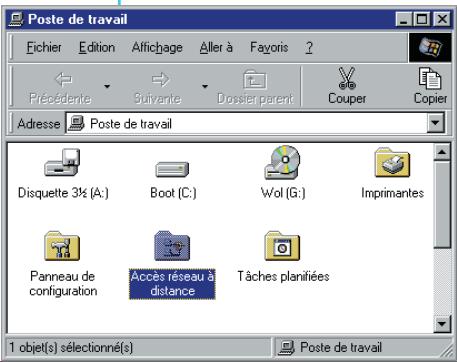Click the Poste de travail title bar text
Image resolution: width=457 pixels, height=362 pixels.
[x=78, y=19]
